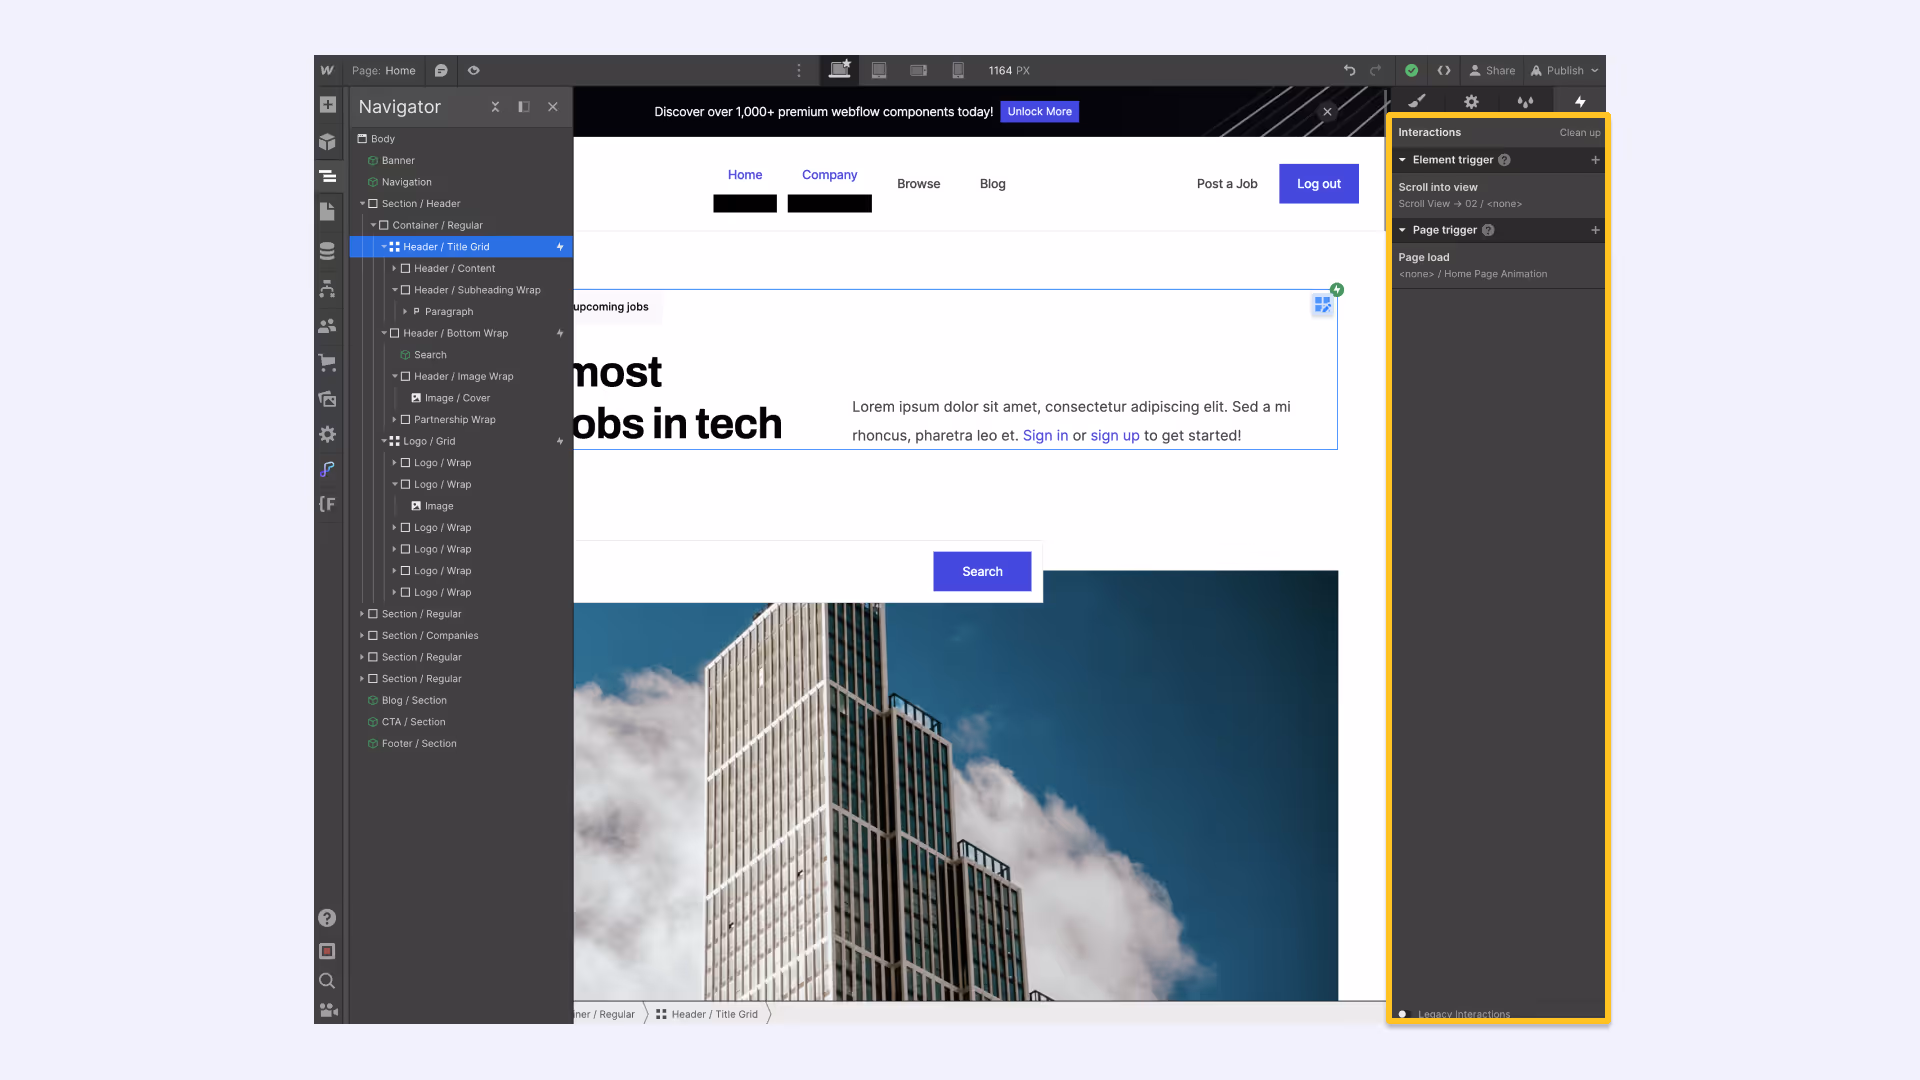Toggle the Legacy Interactions switch

1403,1014
